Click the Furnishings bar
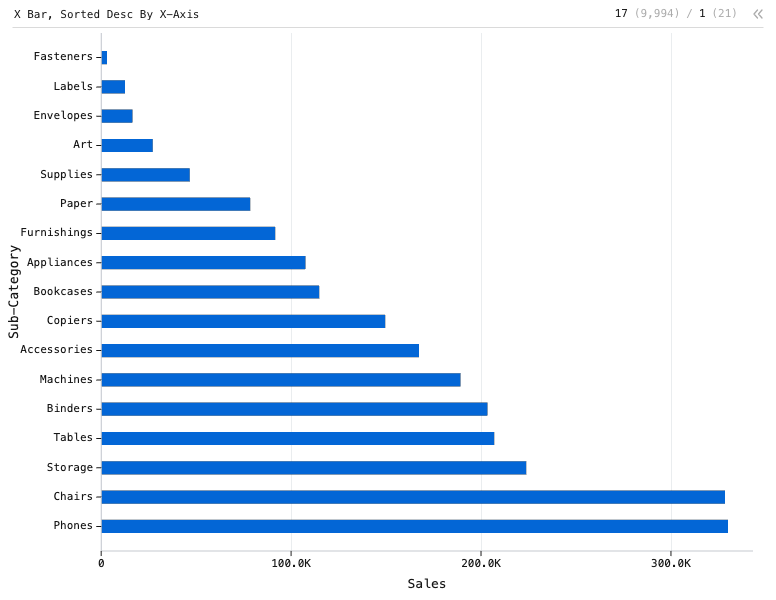 point(189,233)
